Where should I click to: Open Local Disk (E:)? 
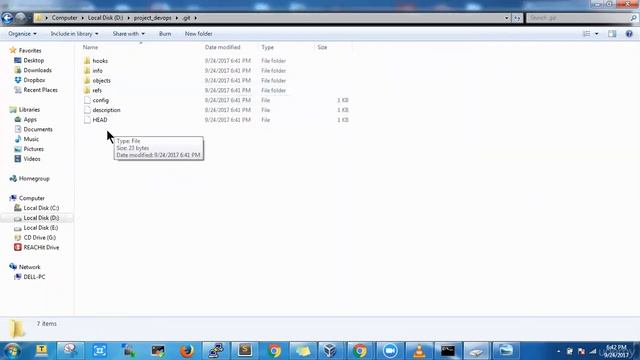click(x=40, y=228)
